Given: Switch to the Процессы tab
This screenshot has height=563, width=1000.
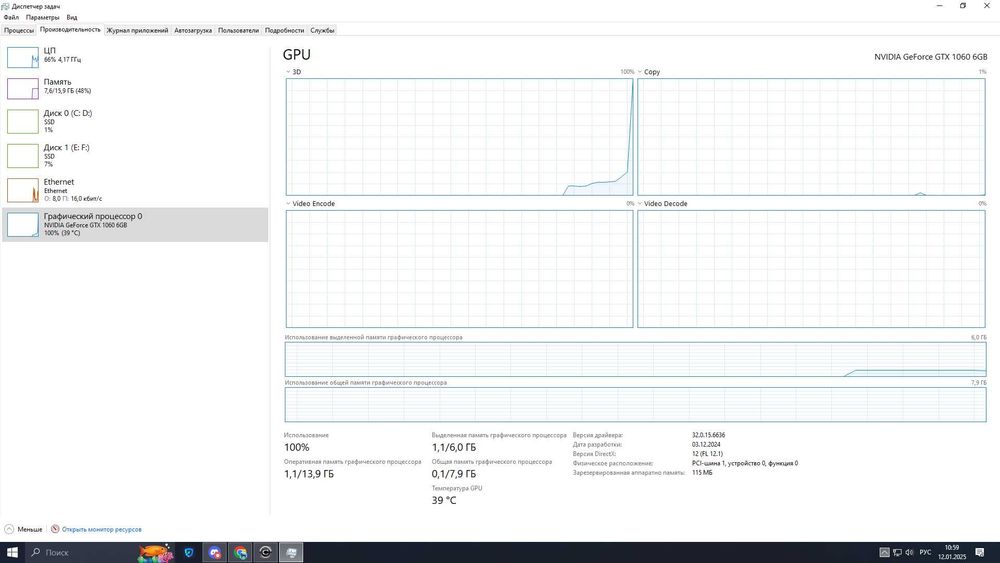Looking at the screenshot, I should [18, 30].
